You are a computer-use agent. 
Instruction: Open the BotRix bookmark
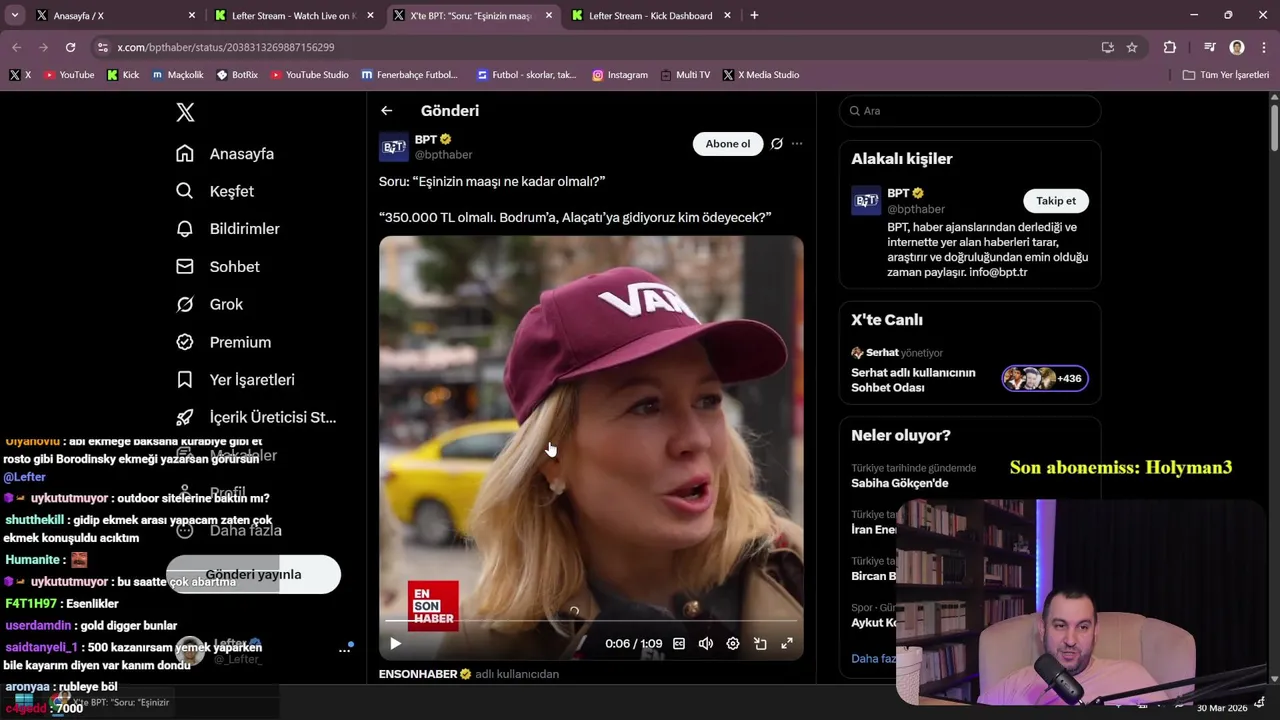coord(237,75)
